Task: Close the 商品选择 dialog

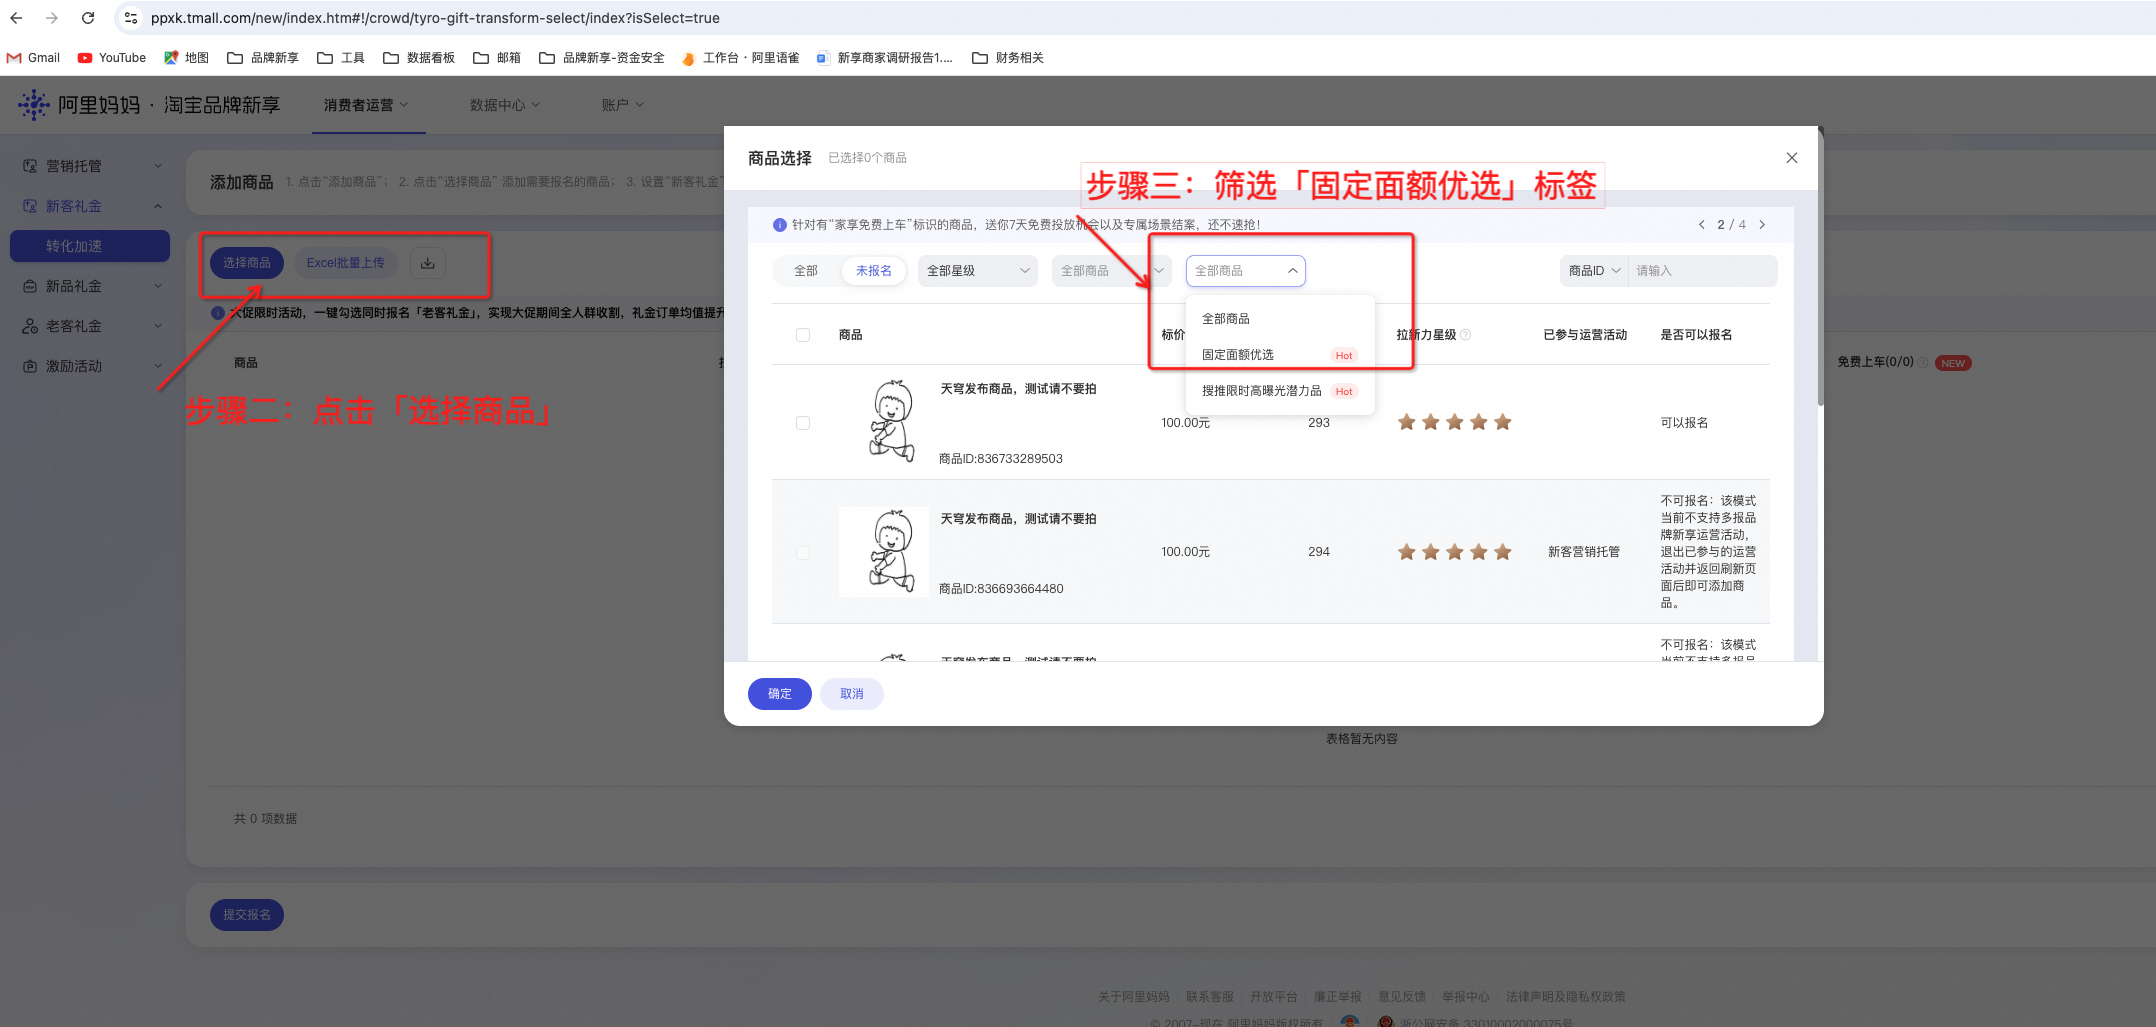Action: pos(1792,158)
